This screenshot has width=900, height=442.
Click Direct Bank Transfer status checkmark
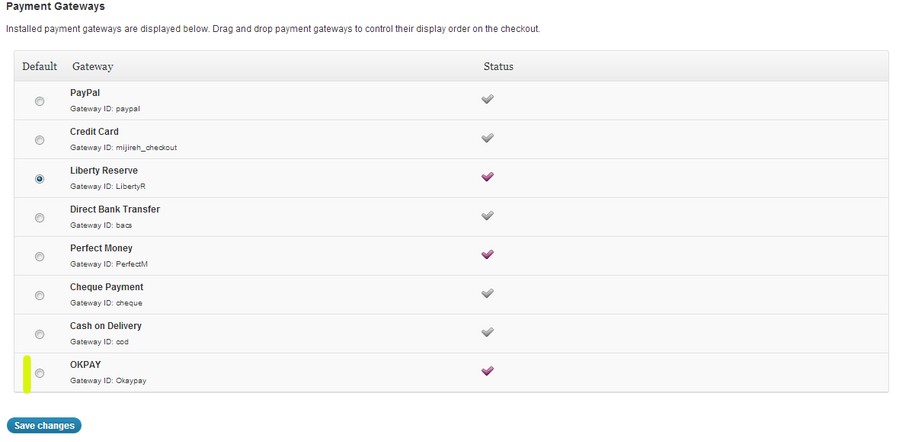[x=488, y=216]
